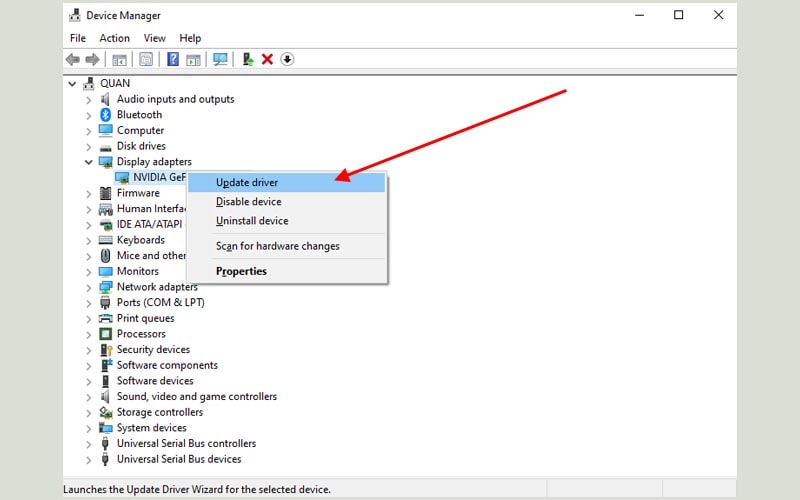The height and width of the screenshot is (500, 800).
Task: Click the down-arrow Disable device toolbar icon
Action: point(287,60)
